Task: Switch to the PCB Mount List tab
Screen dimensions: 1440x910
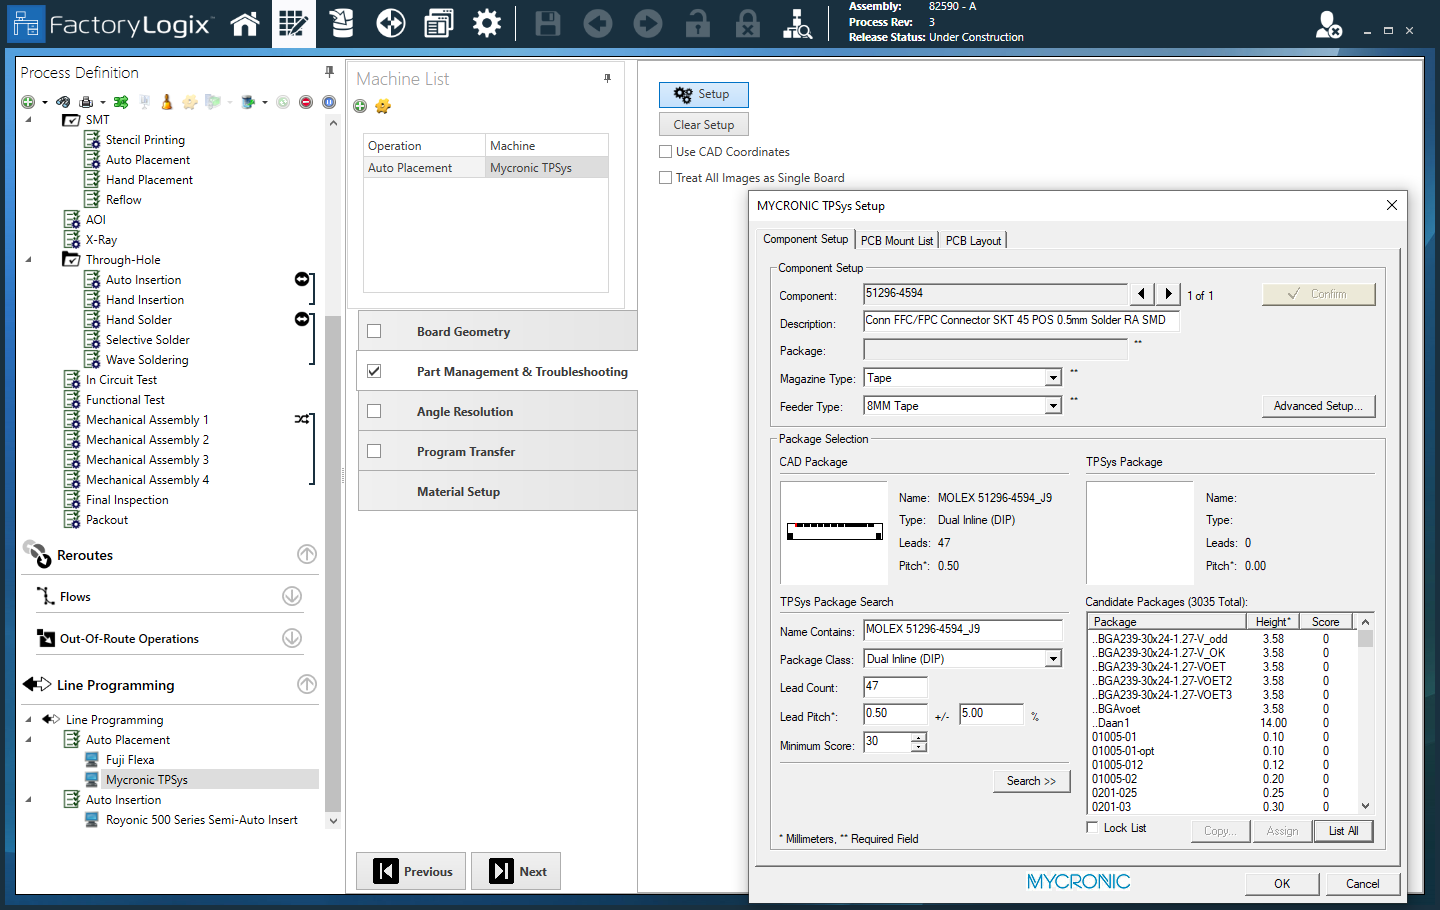Action: [897, 240]
